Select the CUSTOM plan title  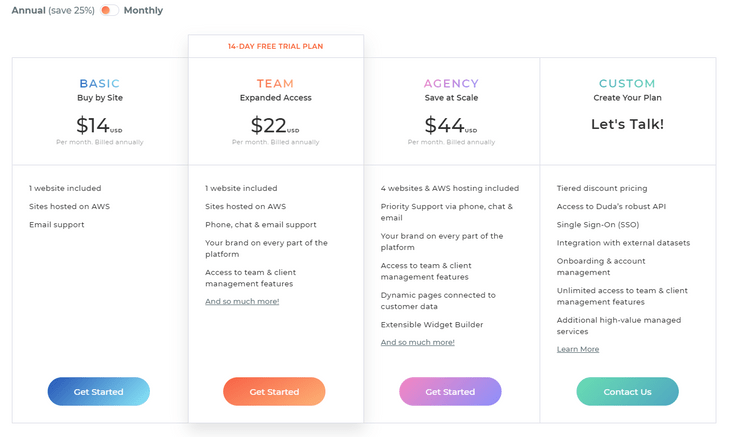pos(627,84)
